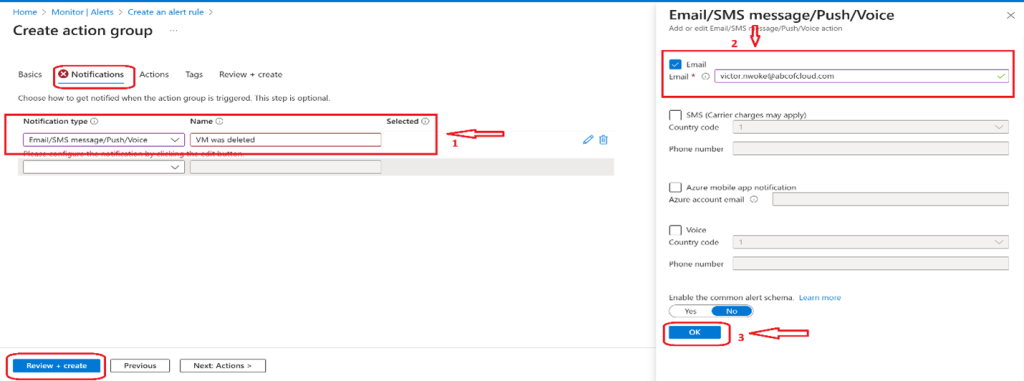Click the Previous button
This screenshot has height=381, width=1024.
[x=140, y=365]
